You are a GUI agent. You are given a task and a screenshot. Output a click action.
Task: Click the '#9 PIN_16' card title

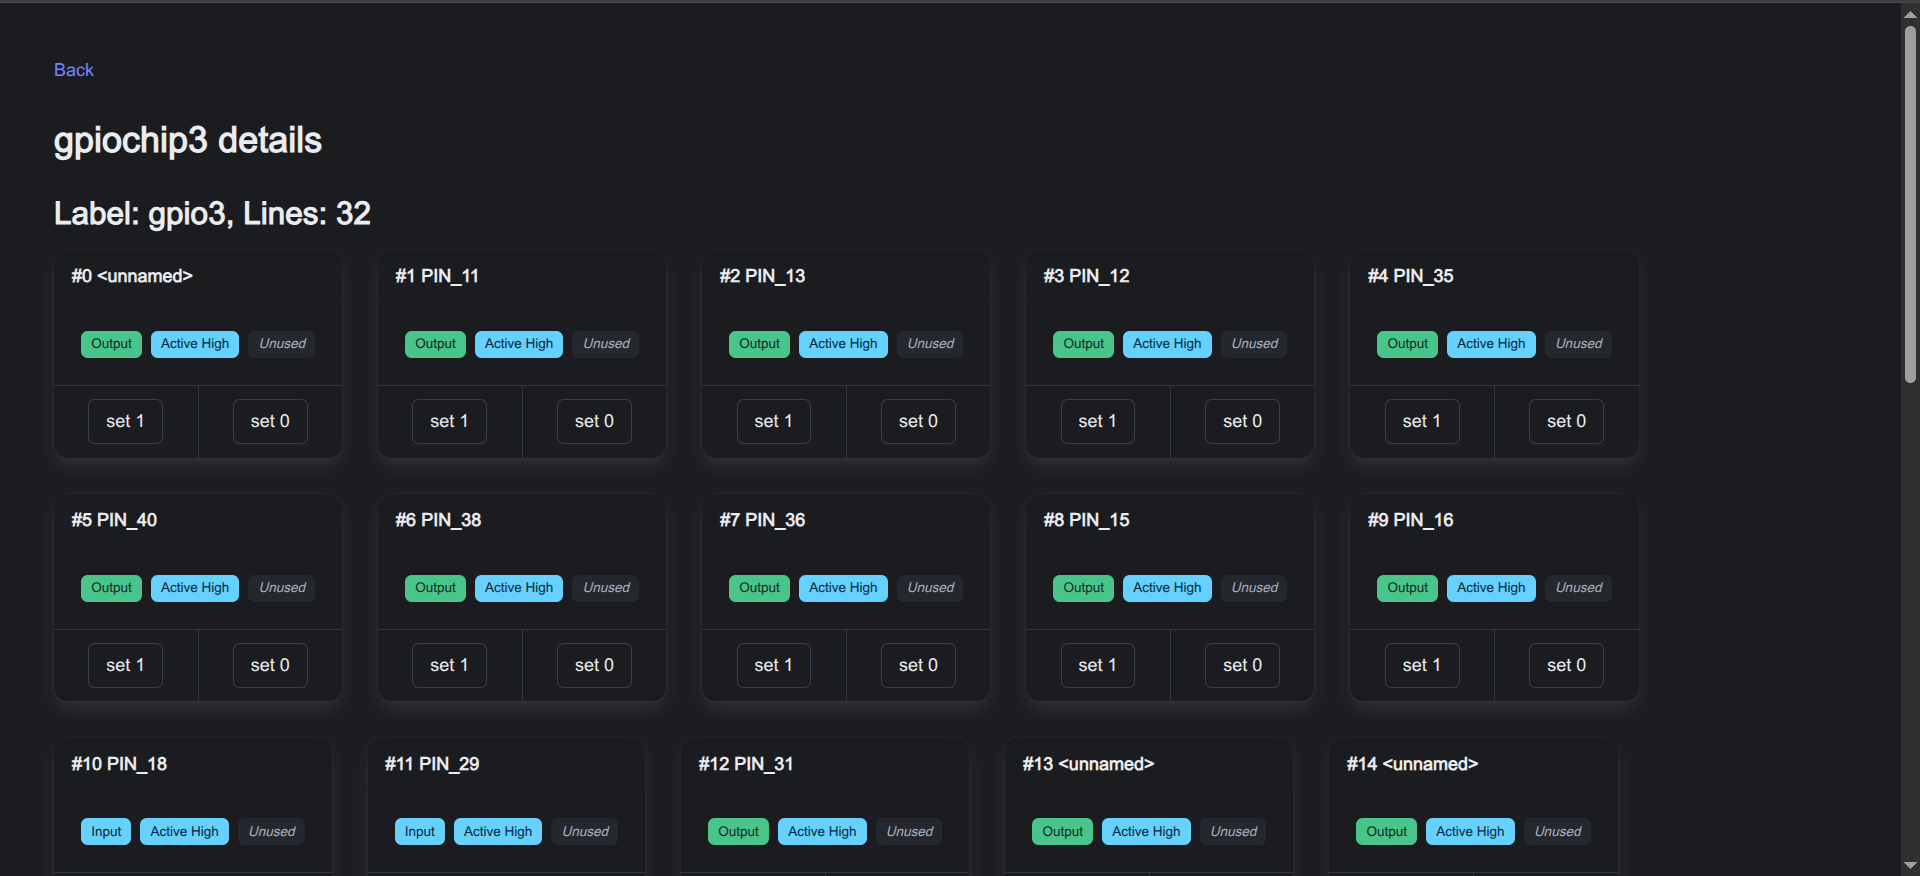coord(1410,520)
